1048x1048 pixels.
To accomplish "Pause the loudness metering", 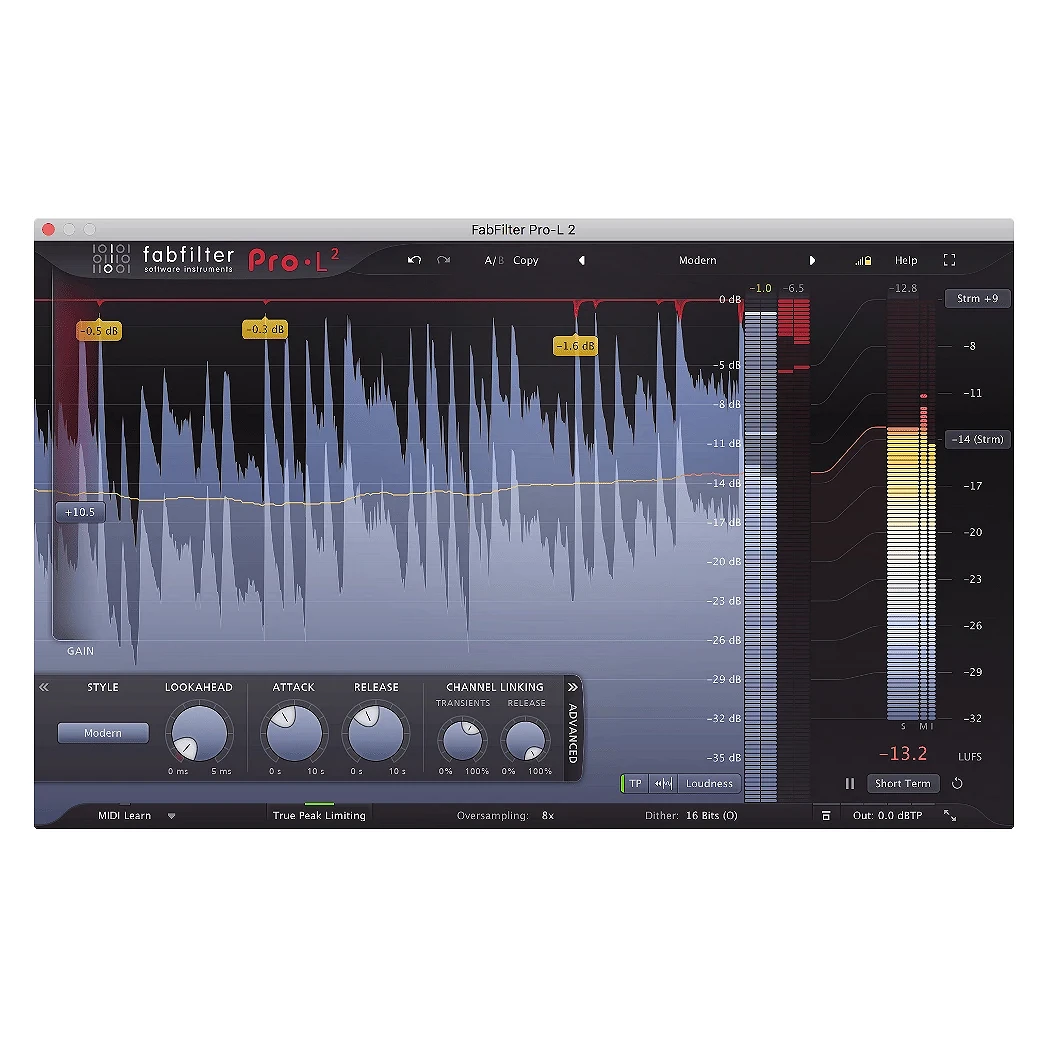I will [x=849, y=783].
